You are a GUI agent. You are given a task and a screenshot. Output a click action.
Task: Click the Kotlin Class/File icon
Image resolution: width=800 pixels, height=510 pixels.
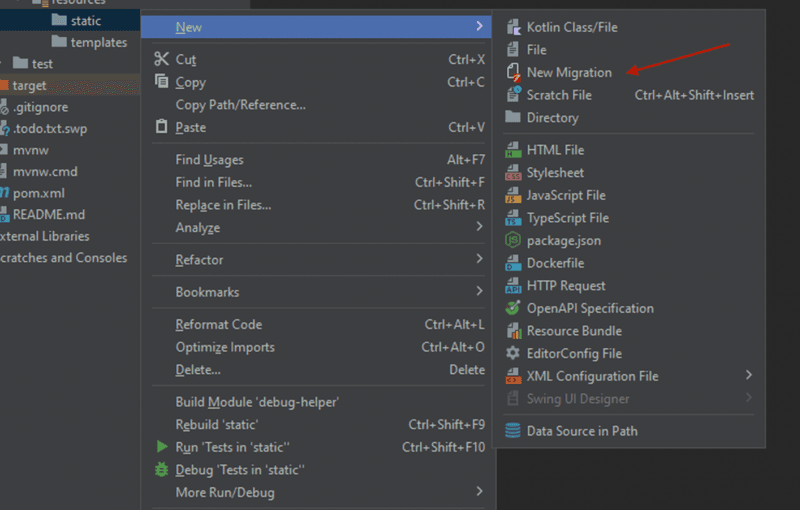(x=513, y=27)
